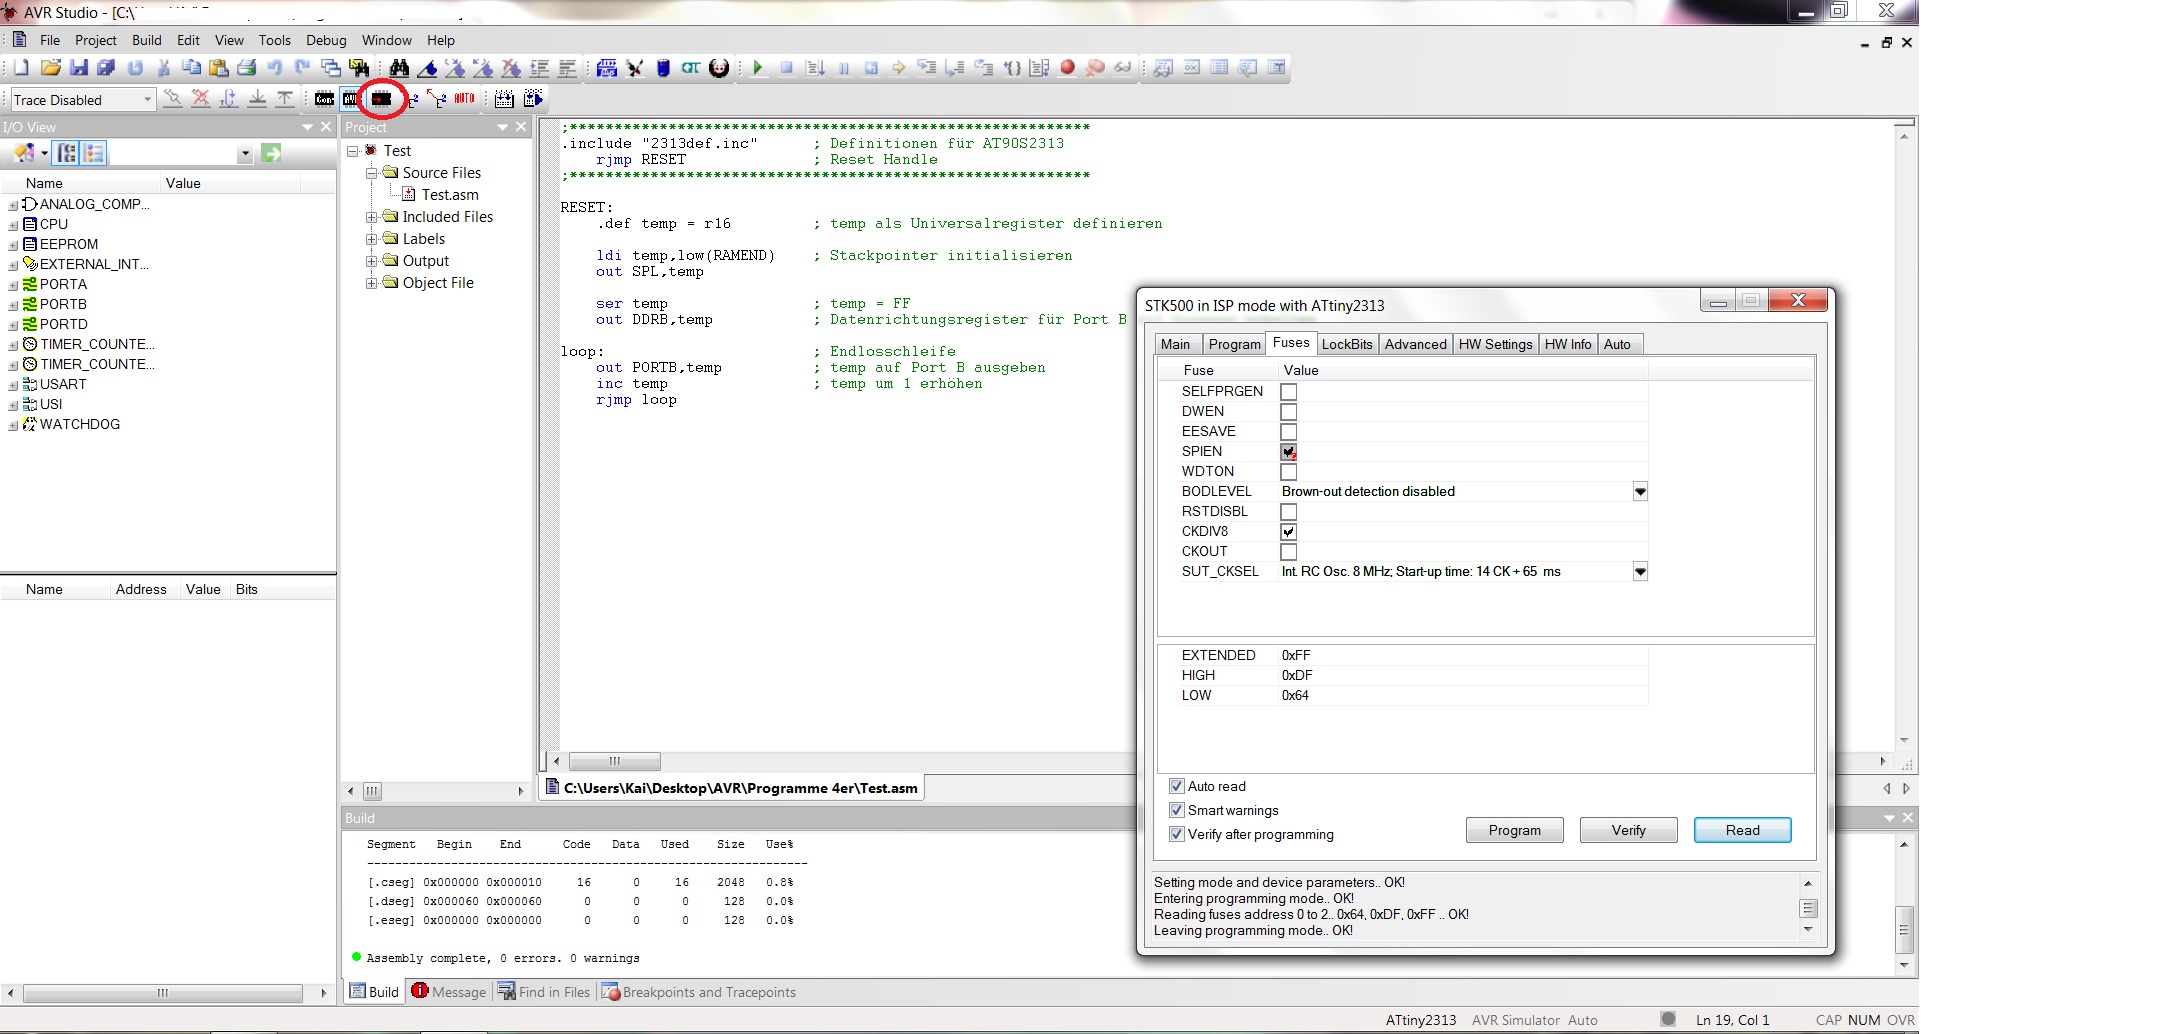Click the Stop Debugging square icon
This screenshot has width=2176, height=1034.
coord(787,67)
